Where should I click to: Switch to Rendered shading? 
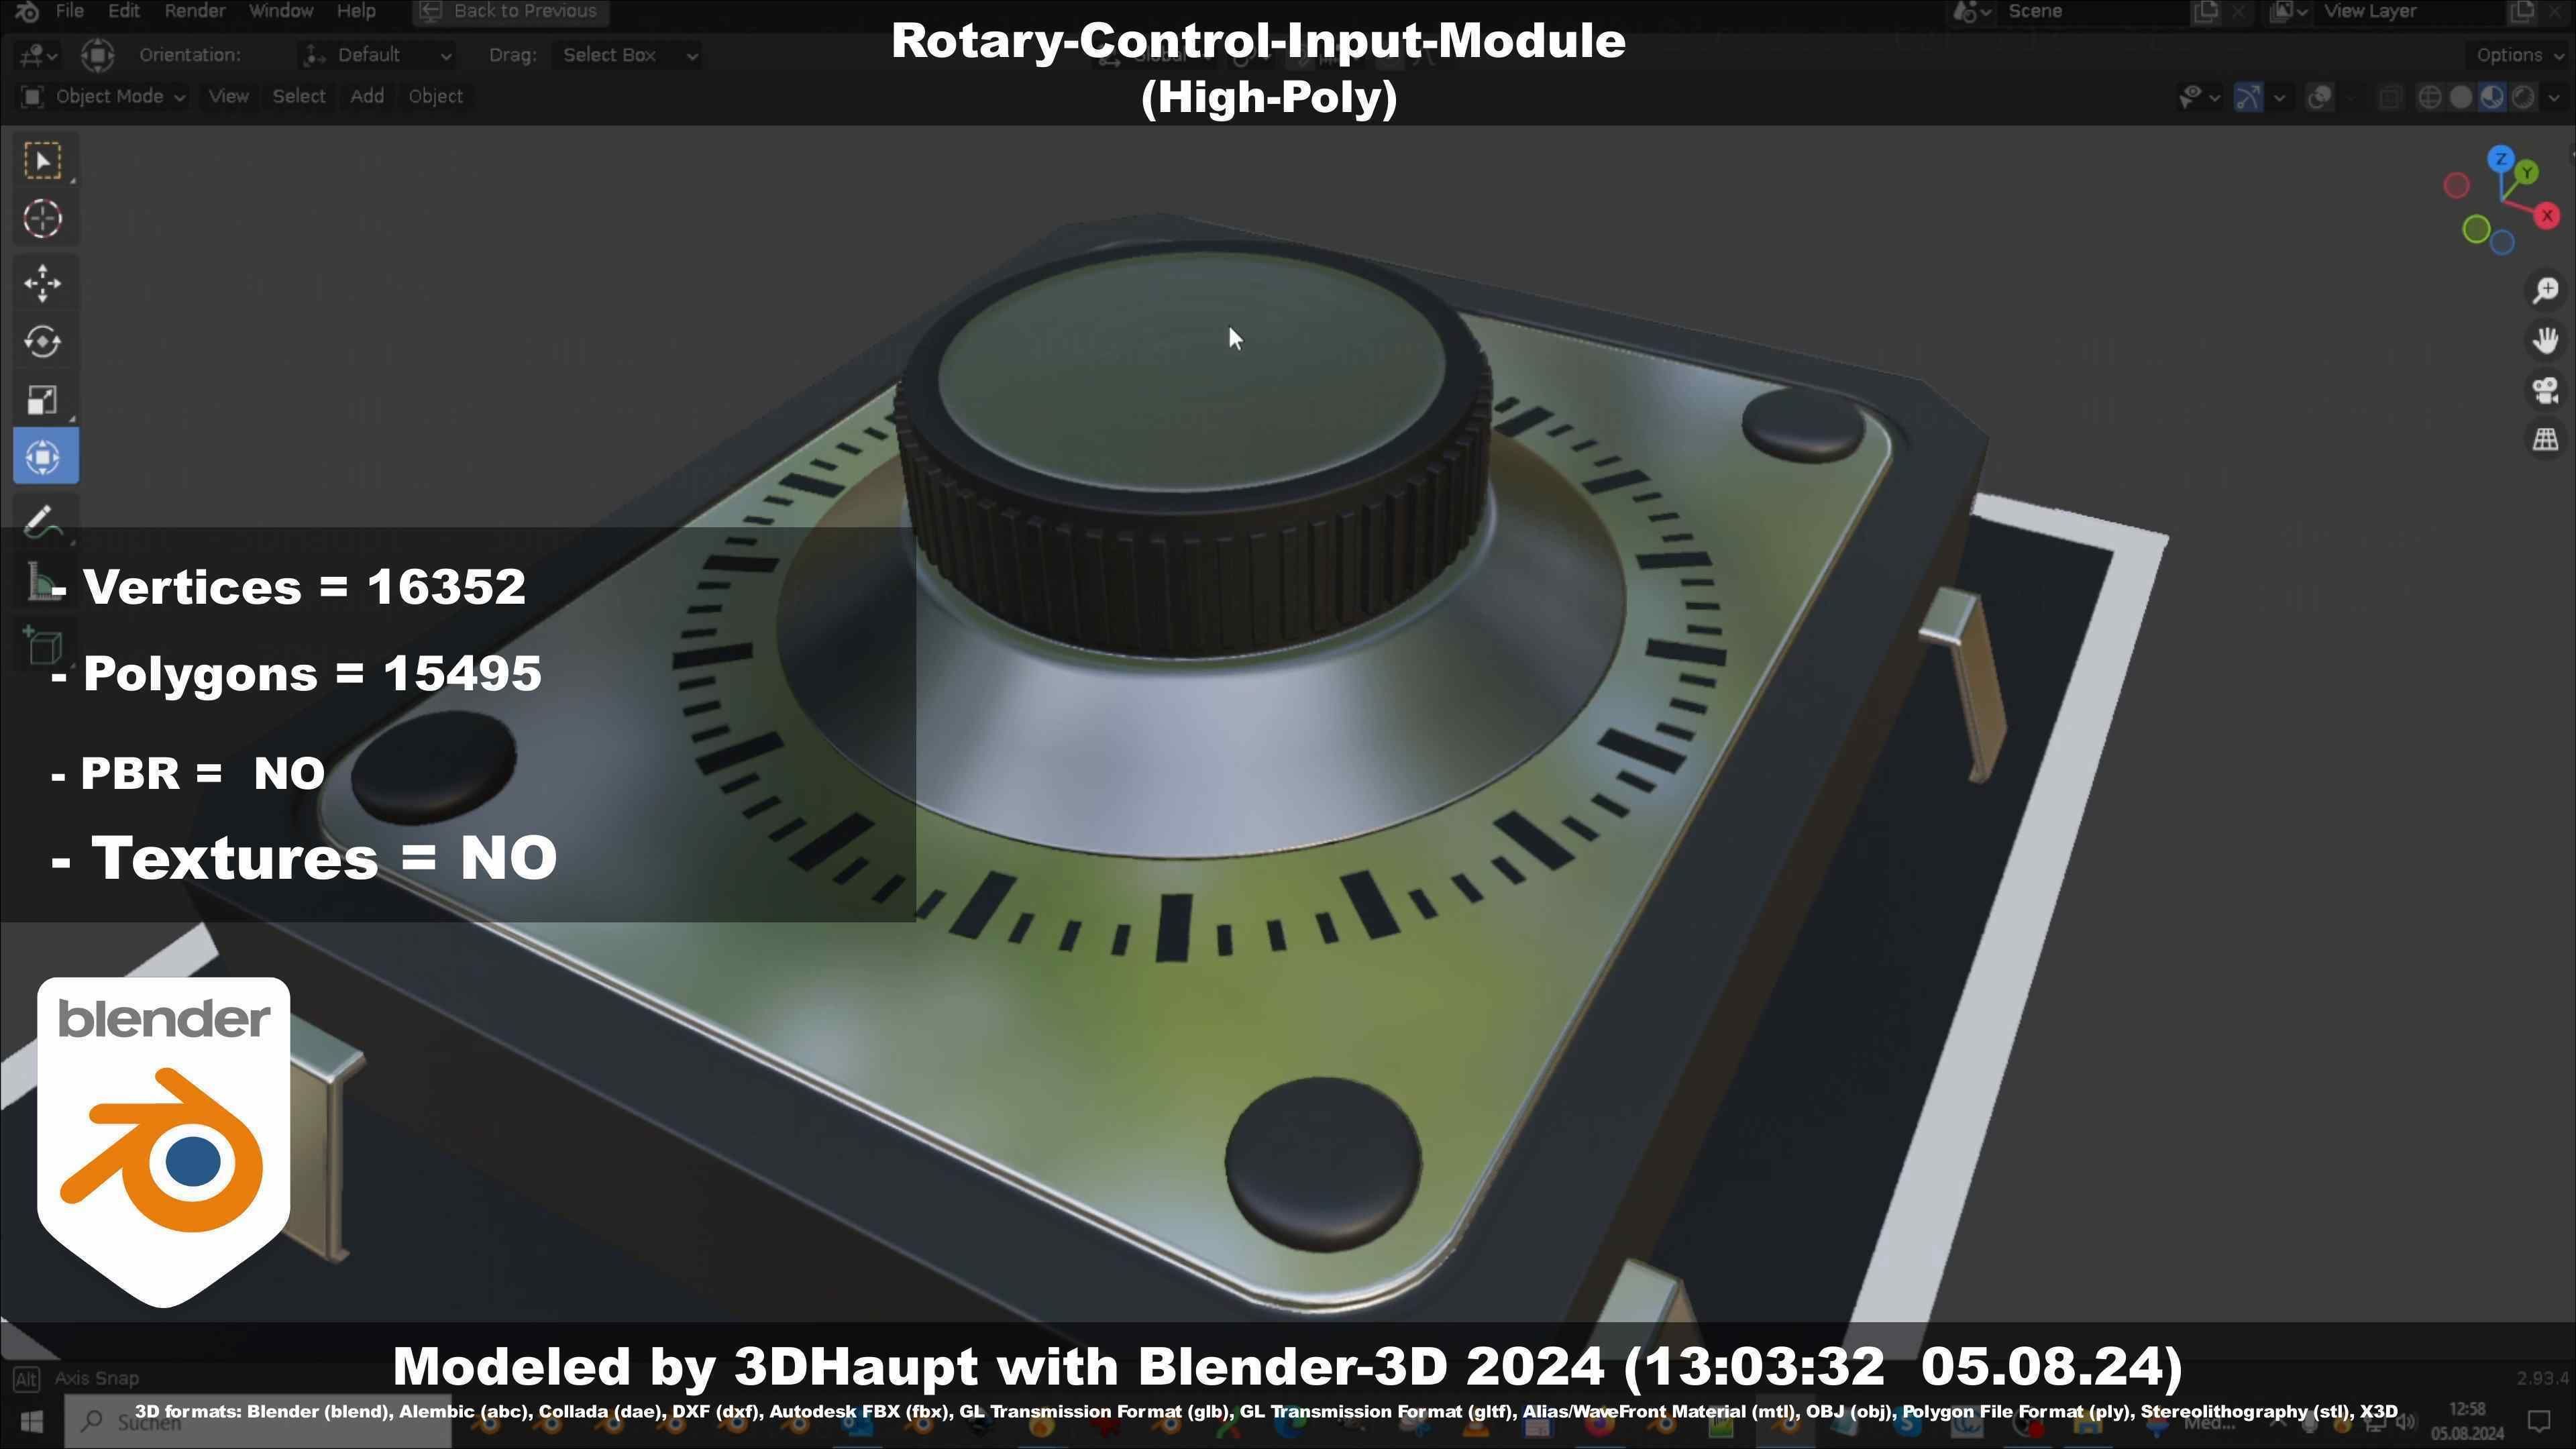pyautogui.click(x=2523, y=97)
